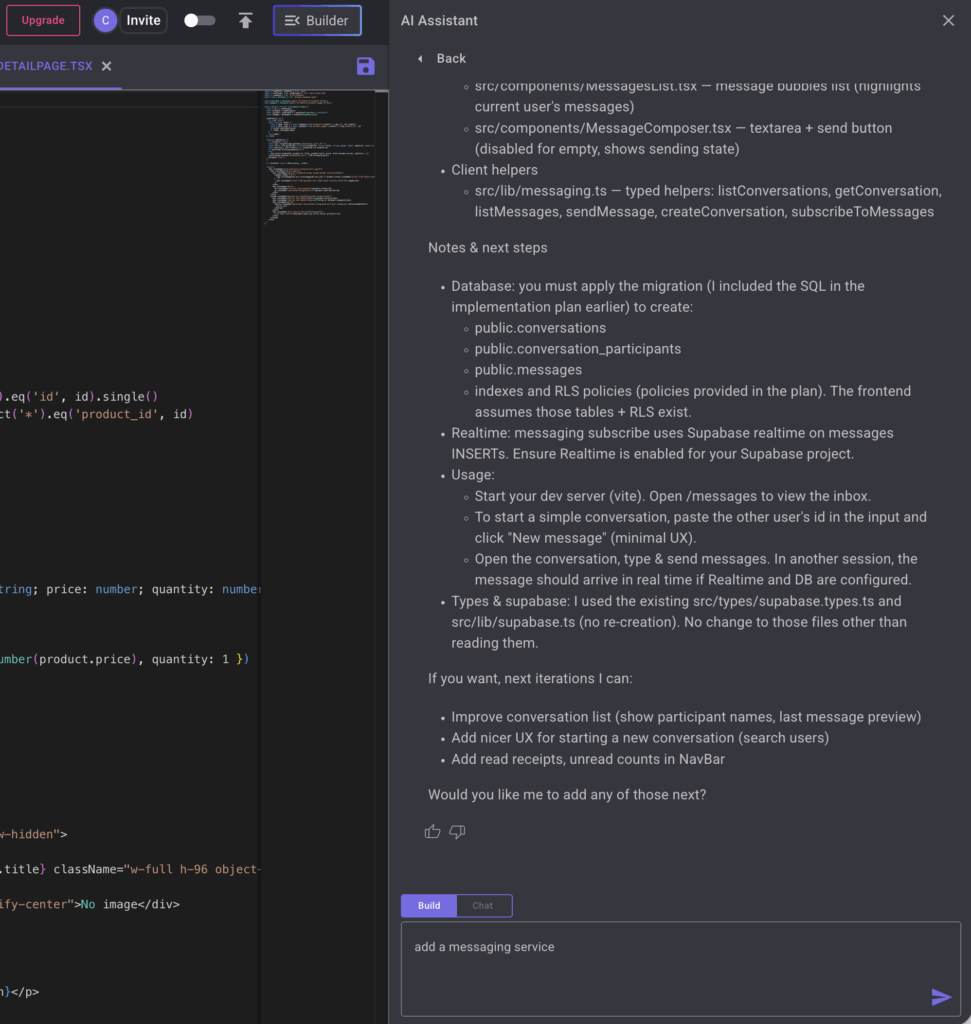Go back using the Back arrow
The width and height of the screenshot is (971, 1024).
tap(442, 59)
